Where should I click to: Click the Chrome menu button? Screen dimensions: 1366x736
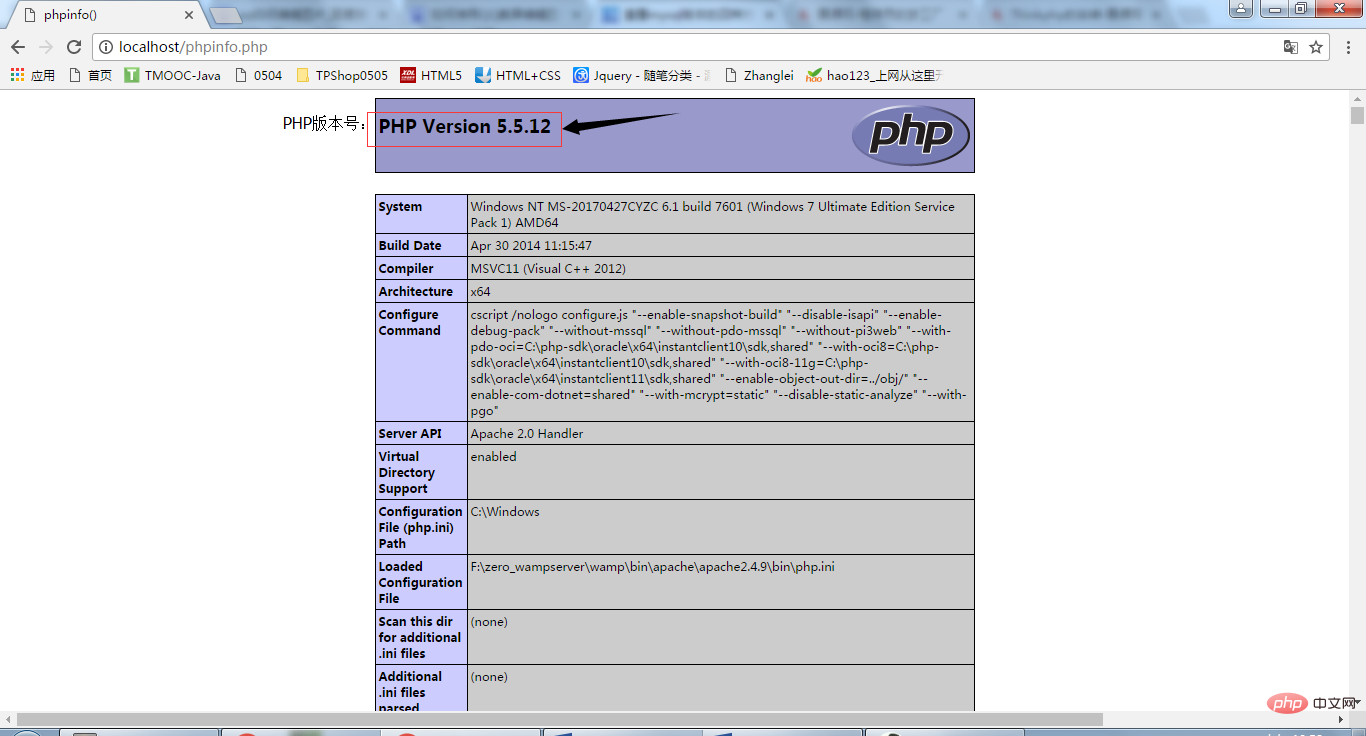tap(1348, 46)
